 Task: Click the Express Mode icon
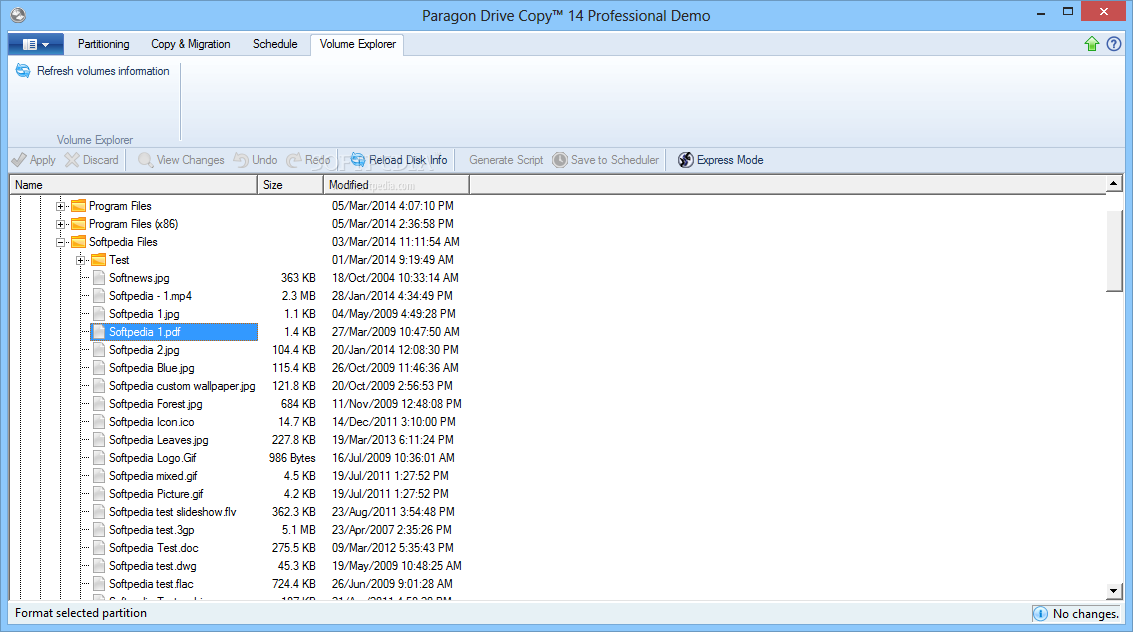(686, 160)
